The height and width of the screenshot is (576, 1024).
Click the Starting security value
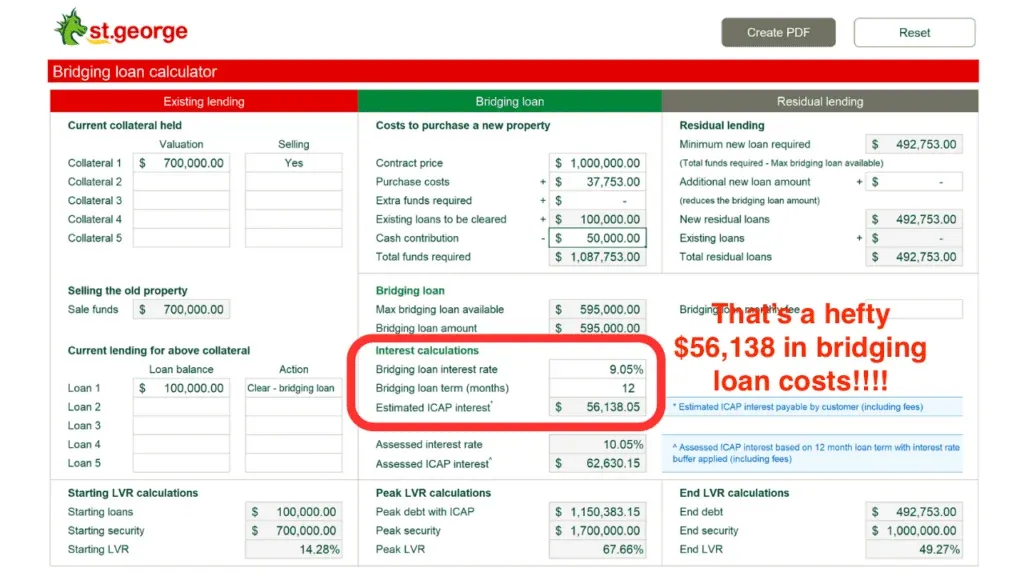pos(293,530)
